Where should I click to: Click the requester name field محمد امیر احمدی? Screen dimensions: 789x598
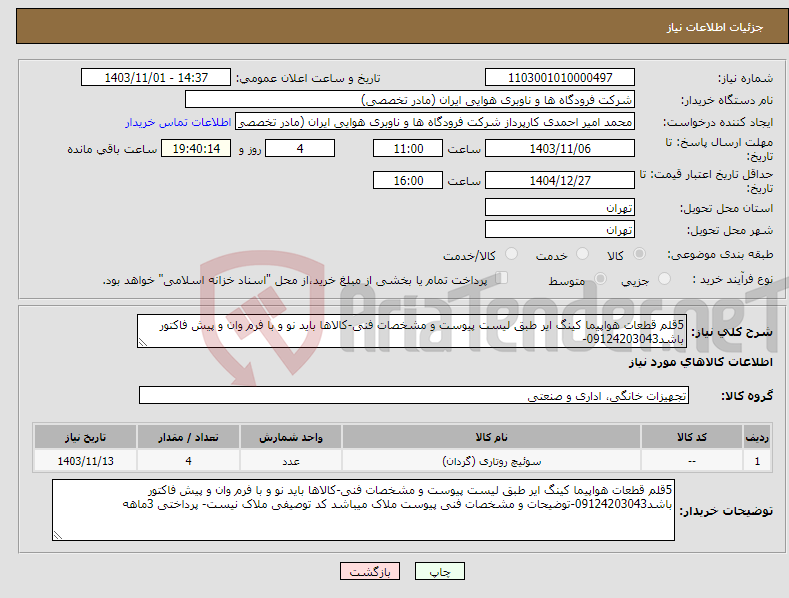point(435,122)
